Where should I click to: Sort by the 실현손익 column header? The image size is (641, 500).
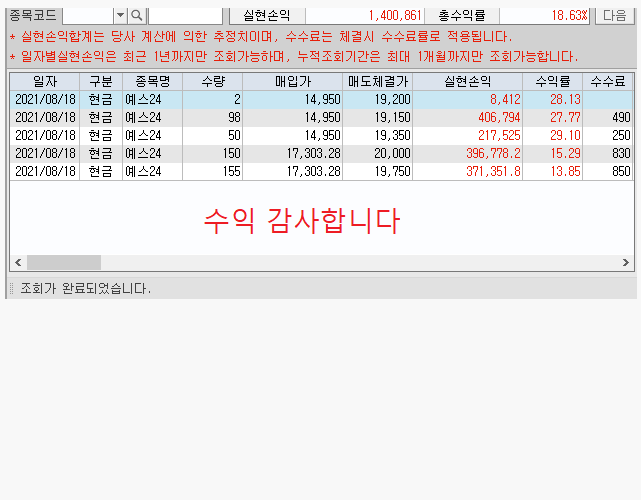(467, 82)
